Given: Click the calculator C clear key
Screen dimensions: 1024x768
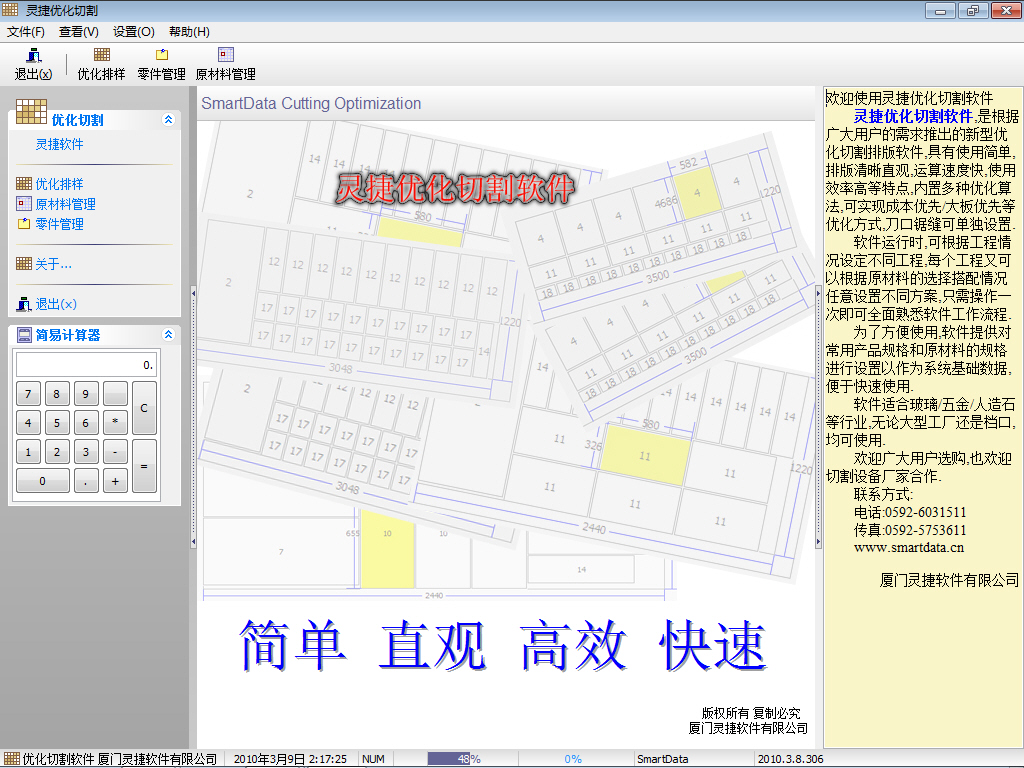Looking at the screenshot, I should pos(144,408).
